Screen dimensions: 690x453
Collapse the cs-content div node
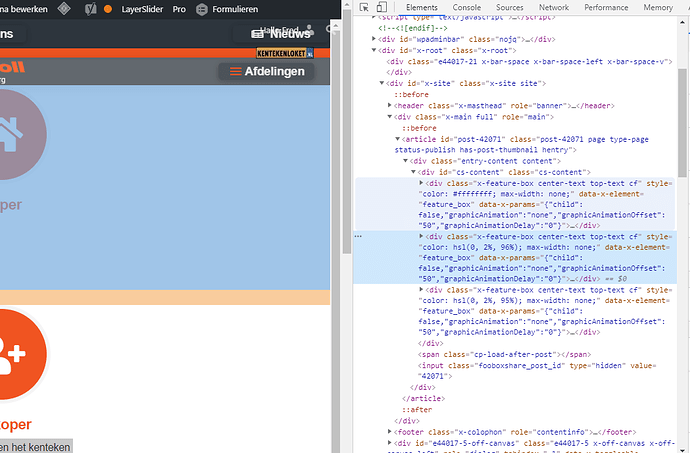click(413, 172)
